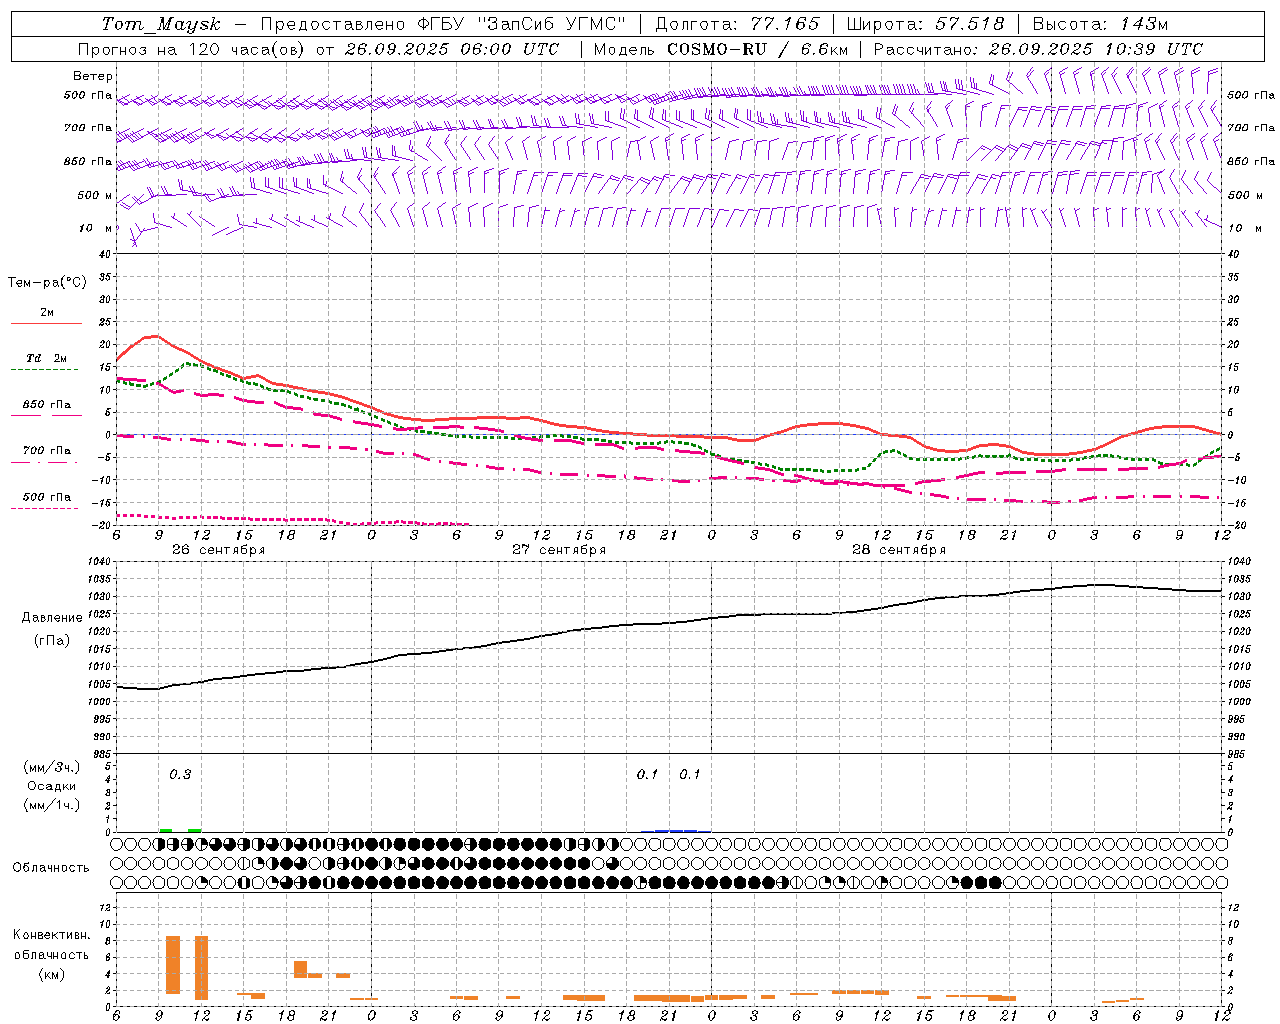Select the 26 сентября date label

pyautogui.click(x=218, y=550)
